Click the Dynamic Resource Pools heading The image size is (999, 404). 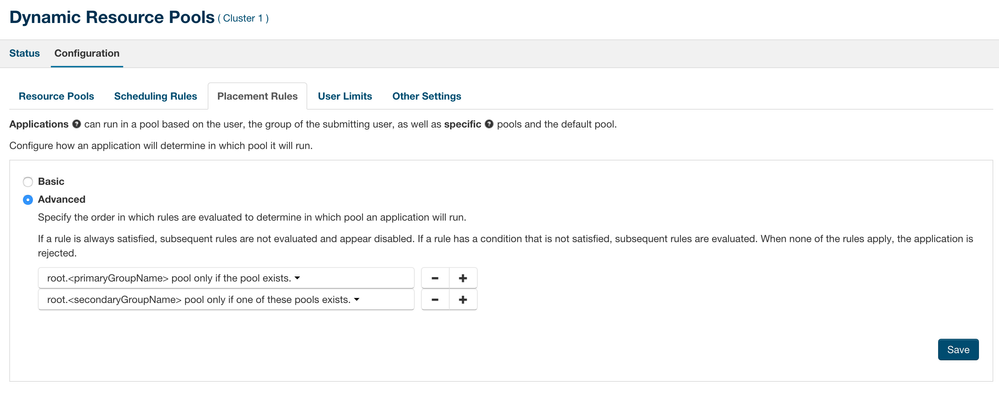coord(110,17)
